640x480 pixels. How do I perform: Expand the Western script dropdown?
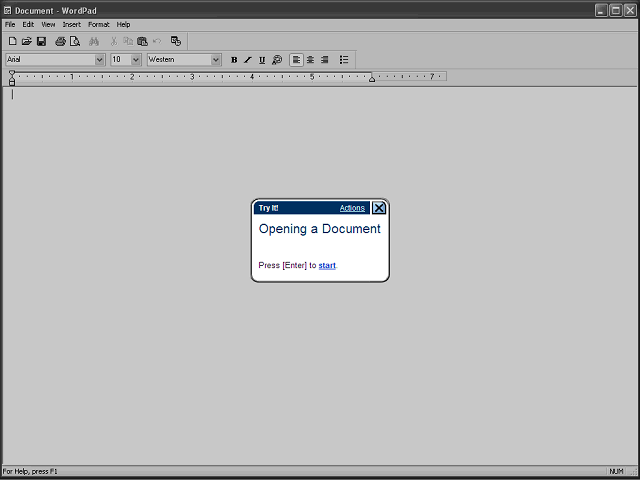pos(216,60)
